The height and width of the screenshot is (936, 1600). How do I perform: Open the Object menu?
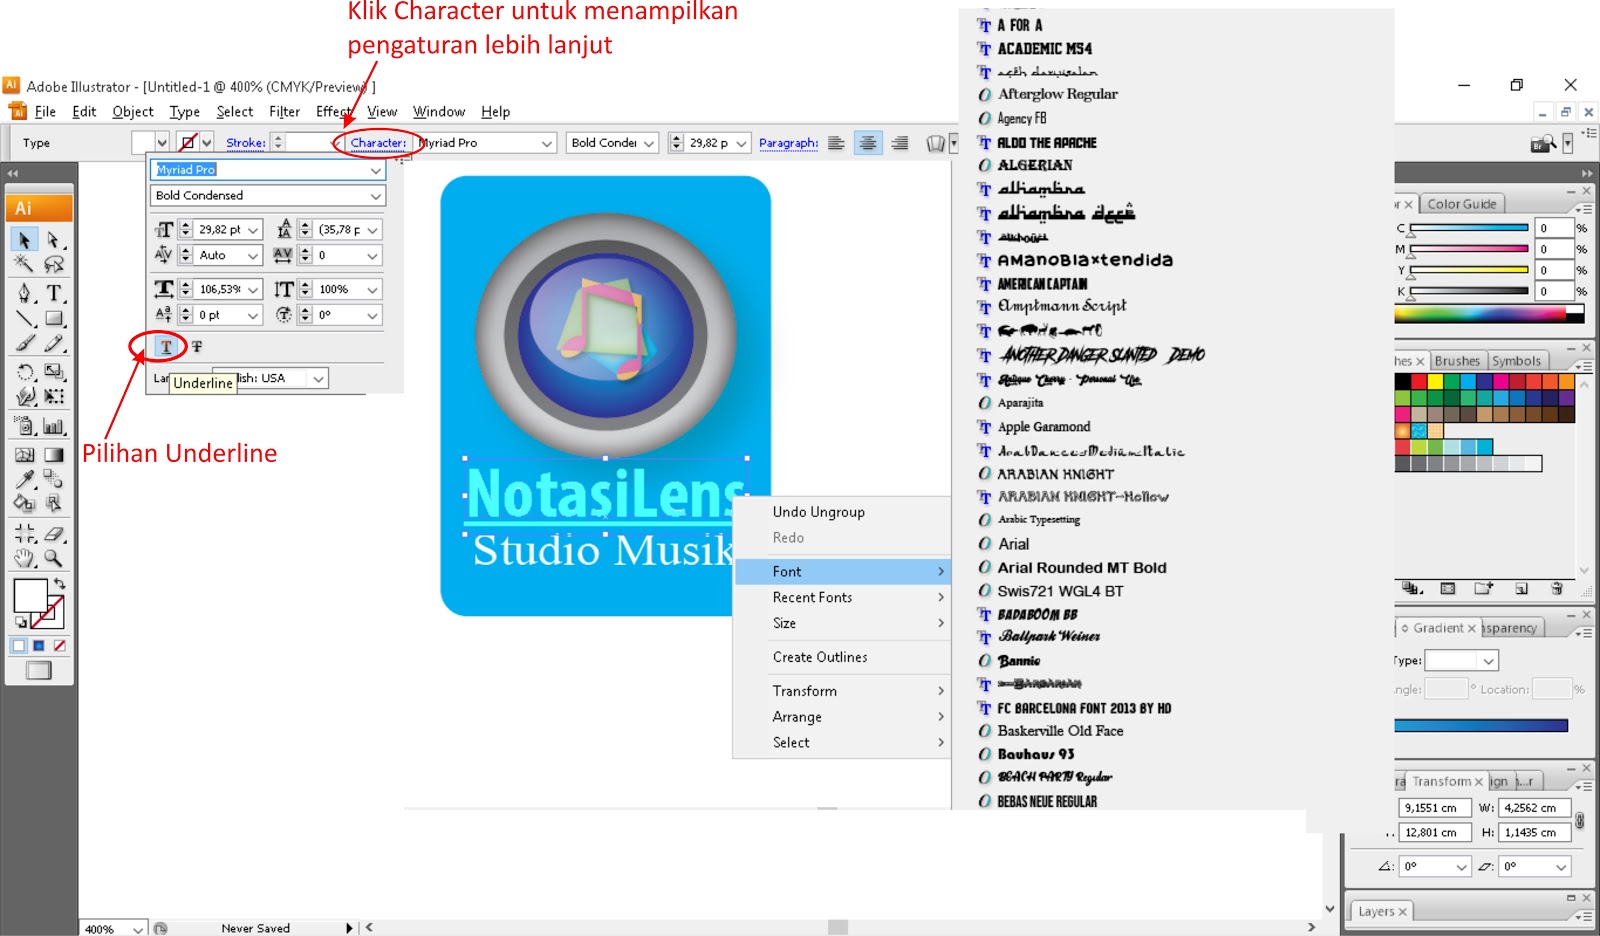(133, 112)
